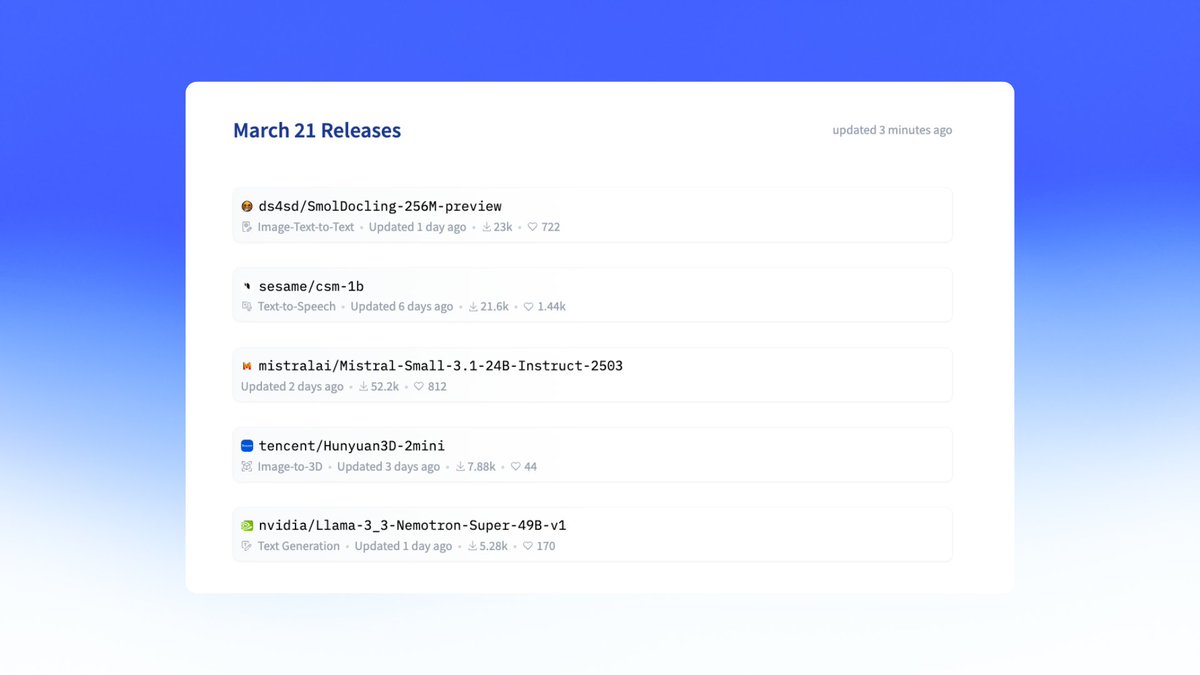
Task: Open the tencent/Hunyuan3D-2mini model link
Action: tap(352, 446)
